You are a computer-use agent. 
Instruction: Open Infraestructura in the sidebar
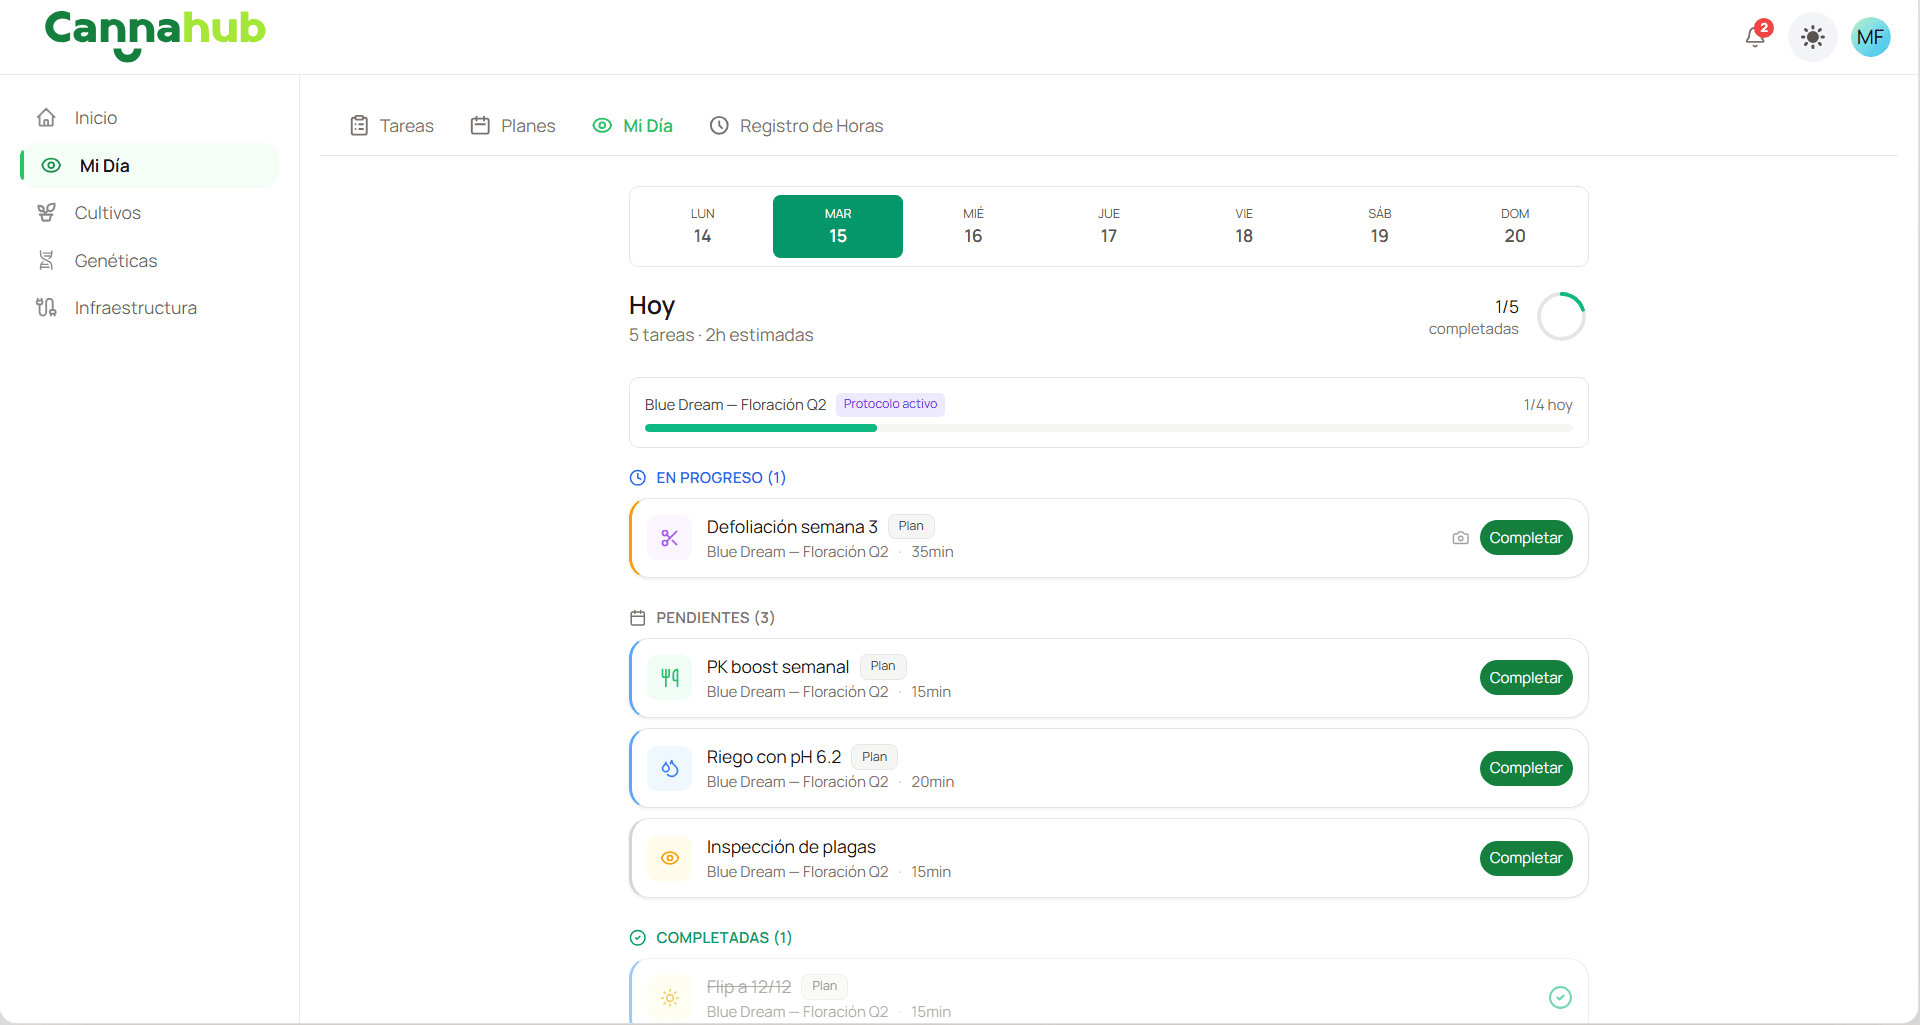click(x=149, y=308)
